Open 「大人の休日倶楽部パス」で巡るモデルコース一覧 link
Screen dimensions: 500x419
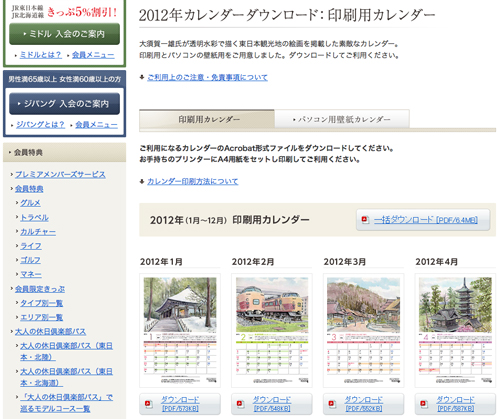pos(66,403)
